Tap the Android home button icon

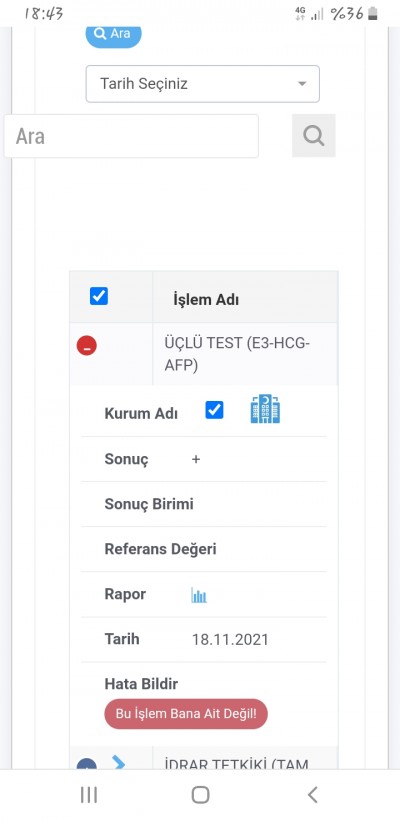click(x=200, y=795)
